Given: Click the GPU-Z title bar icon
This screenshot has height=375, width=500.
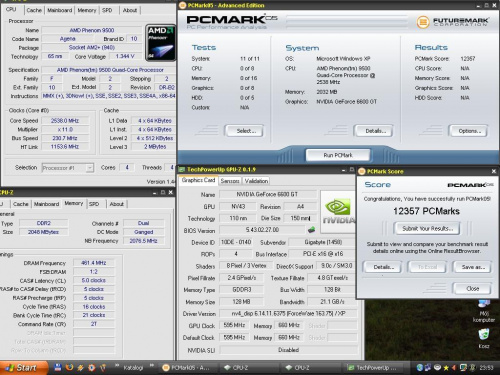Looking at the screenshot, I should click(182, 169).
